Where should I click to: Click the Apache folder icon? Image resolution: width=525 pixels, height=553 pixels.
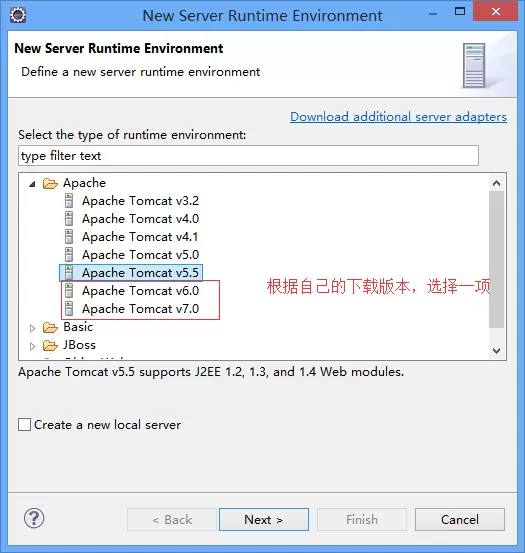point(50,183)
